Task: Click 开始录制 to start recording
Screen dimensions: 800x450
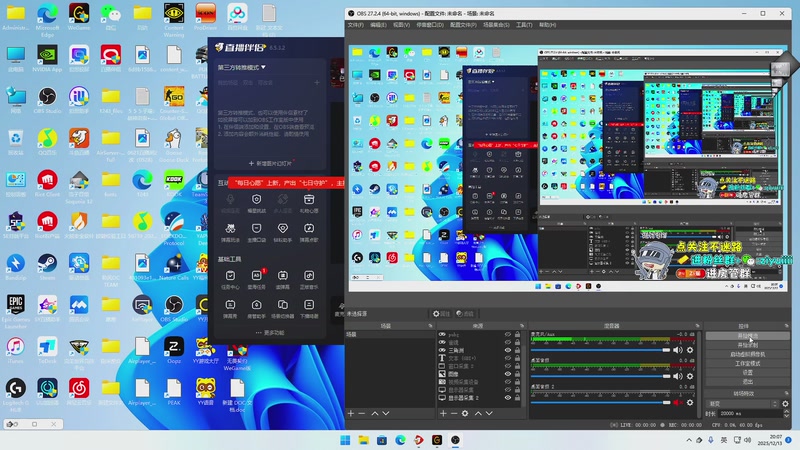Action: (x=747, y=345)
